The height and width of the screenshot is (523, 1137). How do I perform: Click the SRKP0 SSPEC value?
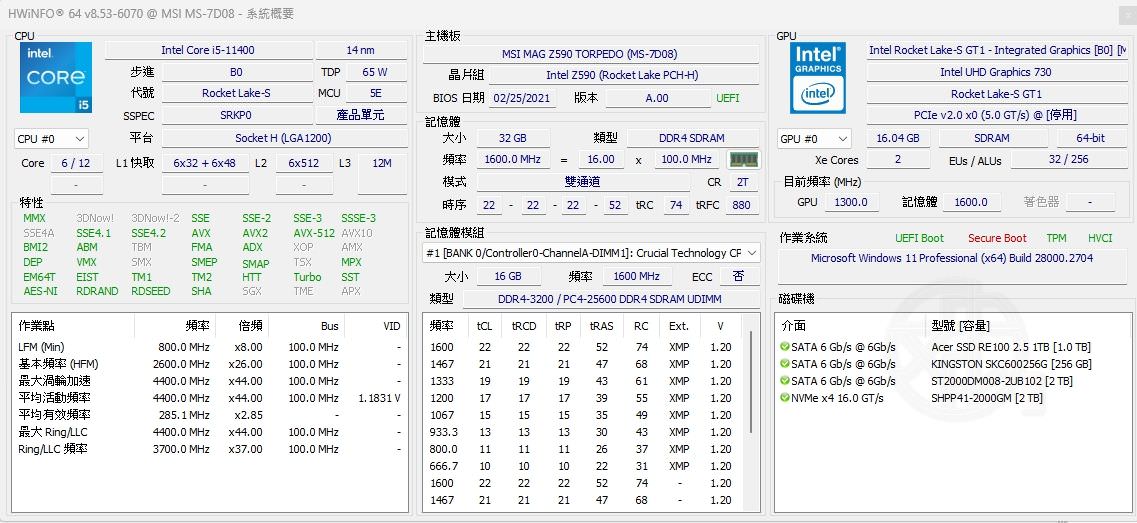pyautogui.click(x=236, y=115)
